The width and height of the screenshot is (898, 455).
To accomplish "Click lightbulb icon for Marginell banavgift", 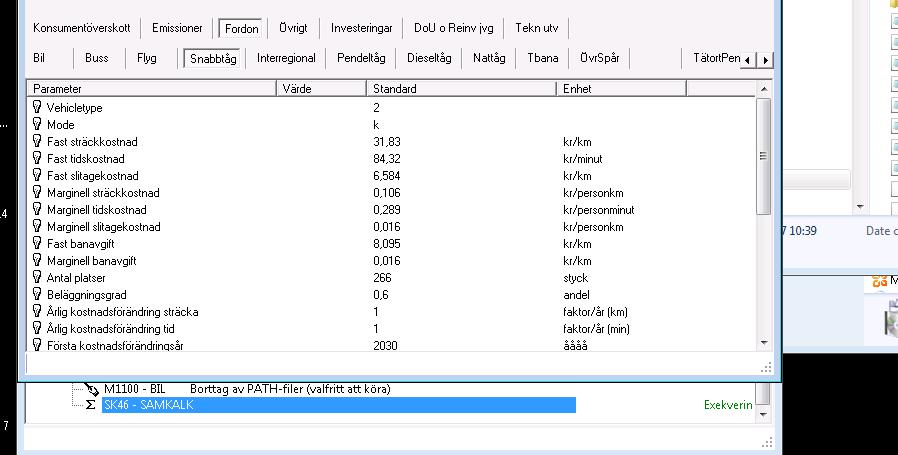I will pos(37,260).
